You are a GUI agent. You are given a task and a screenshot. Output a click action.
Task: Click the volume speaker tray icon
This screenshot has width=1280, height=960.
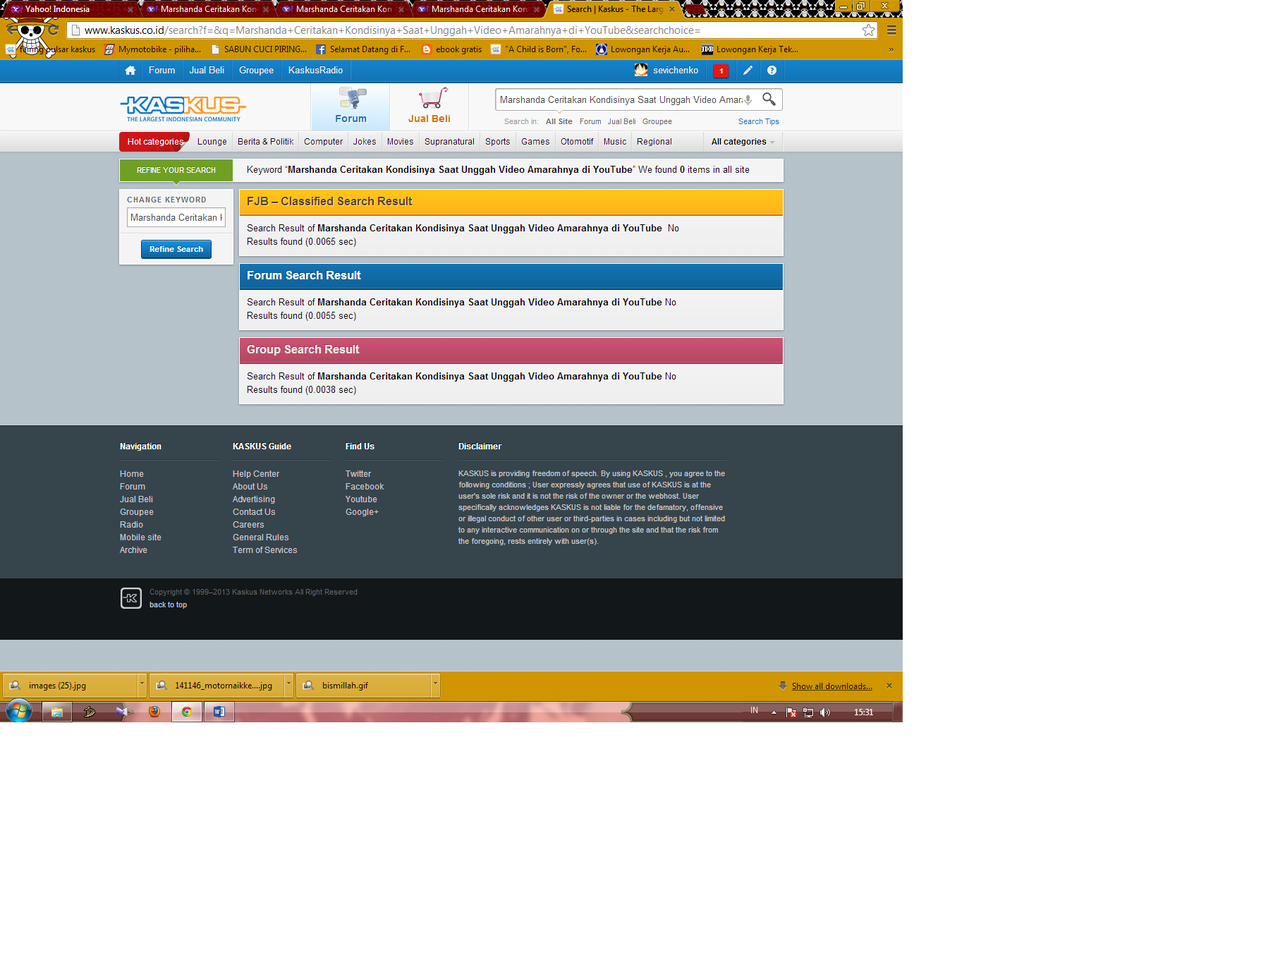825,713
